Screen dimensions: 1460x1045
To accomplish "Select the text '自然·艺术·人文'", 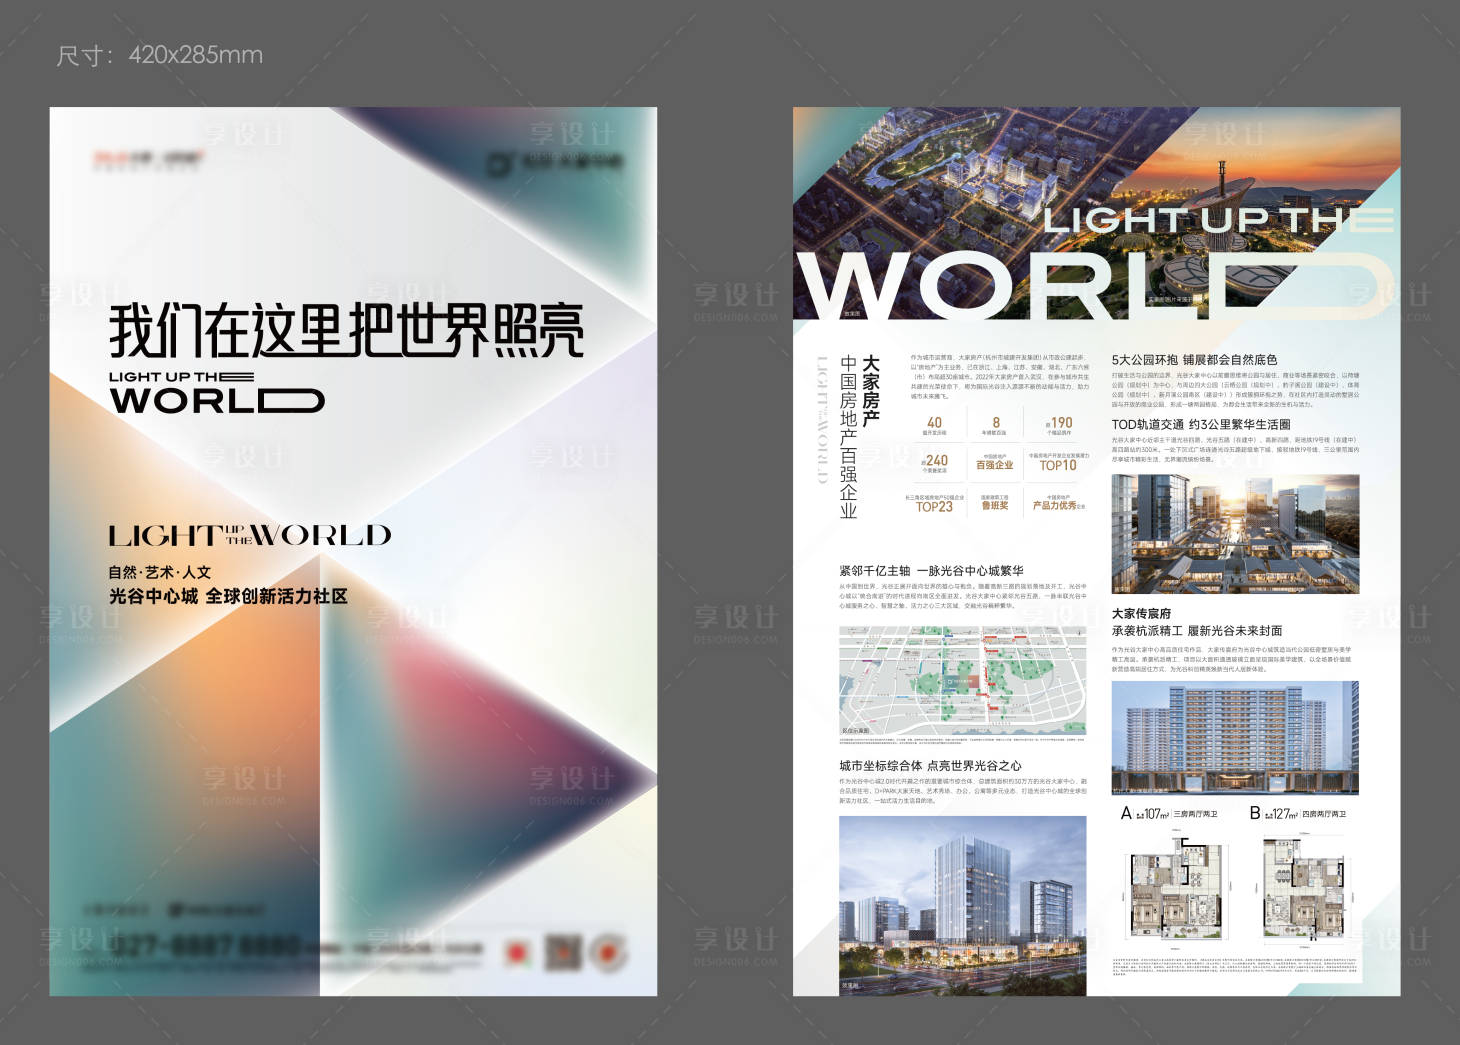I will [x=160, y=572].
